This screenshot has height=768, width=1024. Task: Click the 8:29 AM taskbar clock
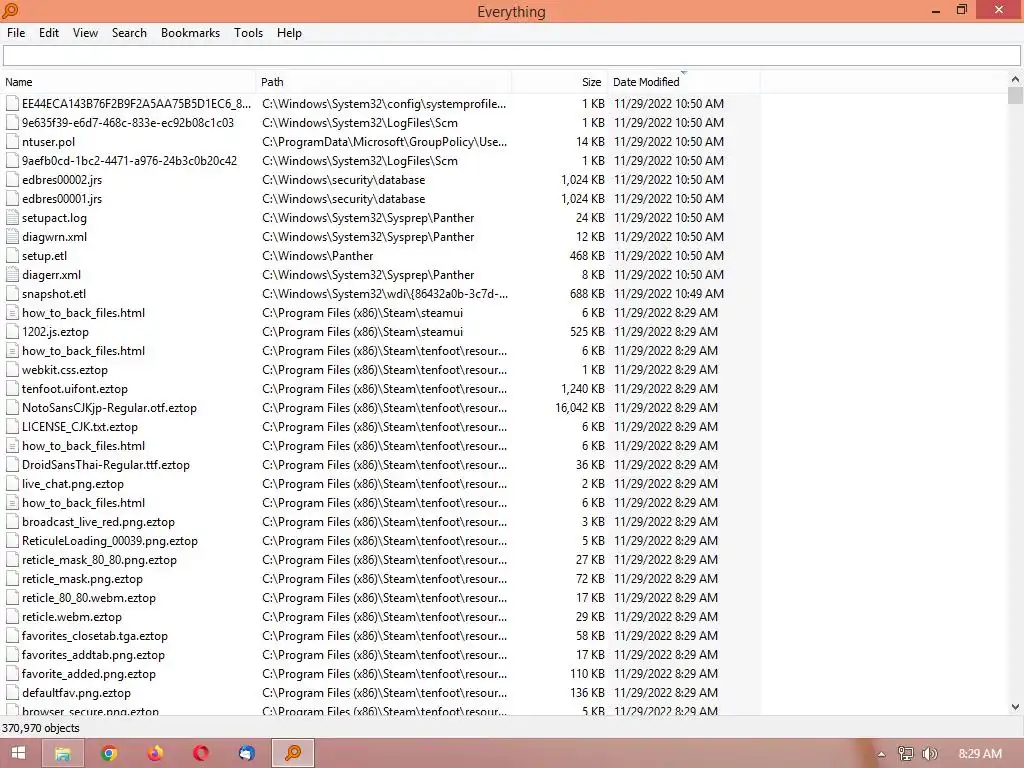point(980,754)
